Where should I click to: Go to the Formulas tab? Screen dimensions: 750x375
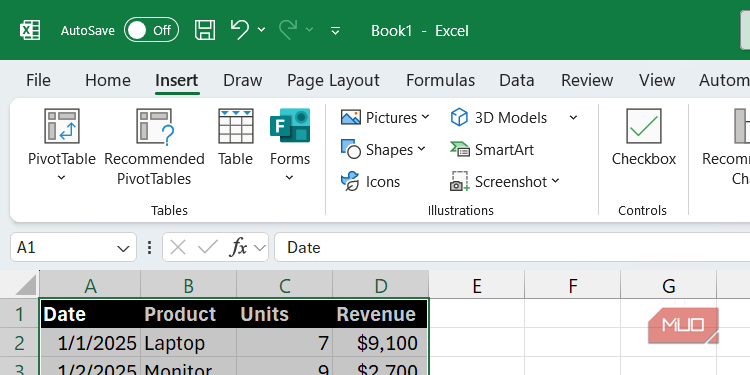[440, 80]
